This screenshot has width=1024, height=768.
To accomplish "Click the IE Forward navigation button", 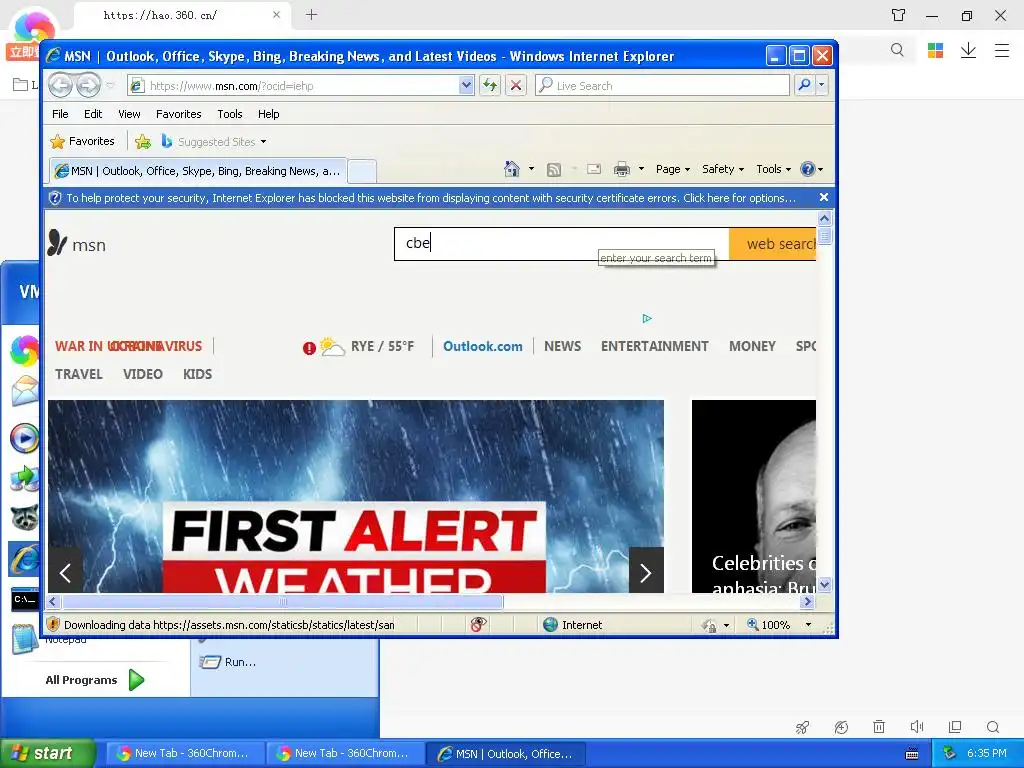I will [89, 85].
